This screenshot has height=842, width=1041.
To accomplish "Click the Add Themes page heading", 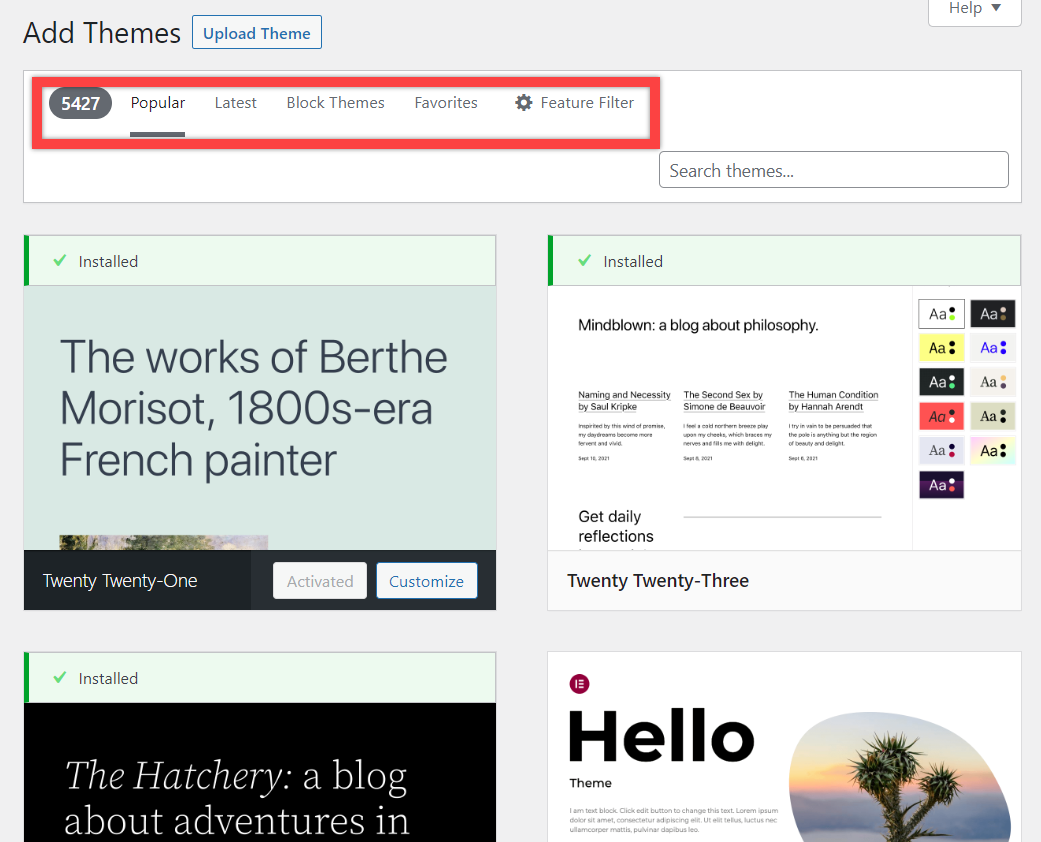I will pos(102,33).
